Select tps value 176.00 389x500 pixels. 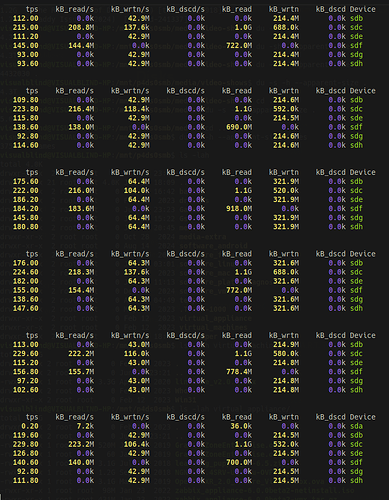26,263
